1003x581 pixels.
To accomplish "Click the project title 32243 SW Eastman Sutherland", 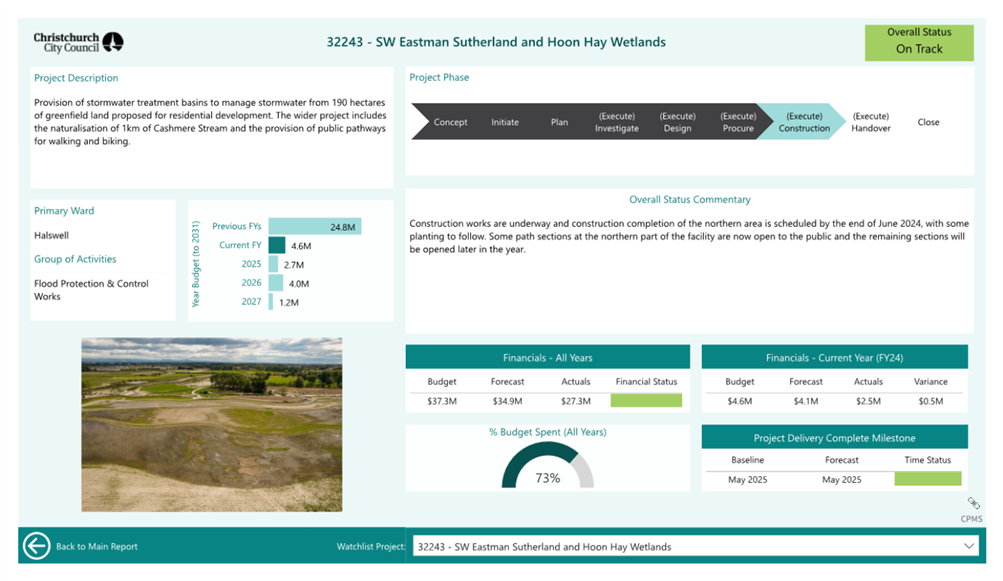I will point(496,42).
